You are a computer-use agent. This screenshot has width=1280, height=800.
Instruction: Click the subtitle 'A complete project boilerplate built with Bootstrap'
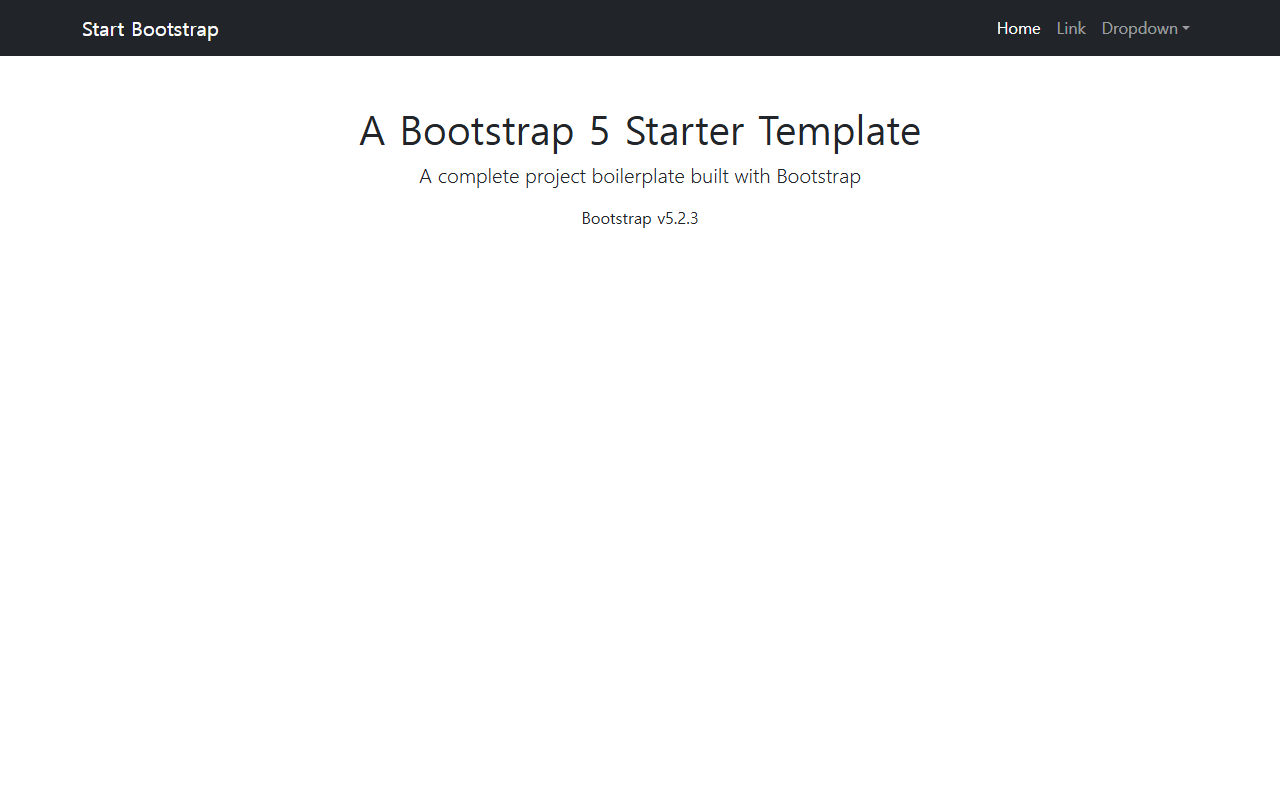point(640,177)
